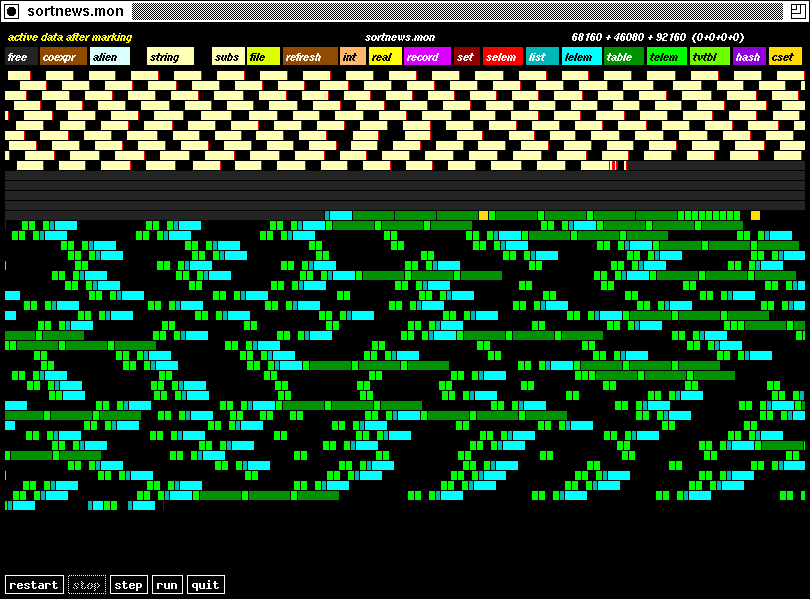Click the purple hash legend swatch
Viewport: 810px width, 599px height.
tap(748, 57)
